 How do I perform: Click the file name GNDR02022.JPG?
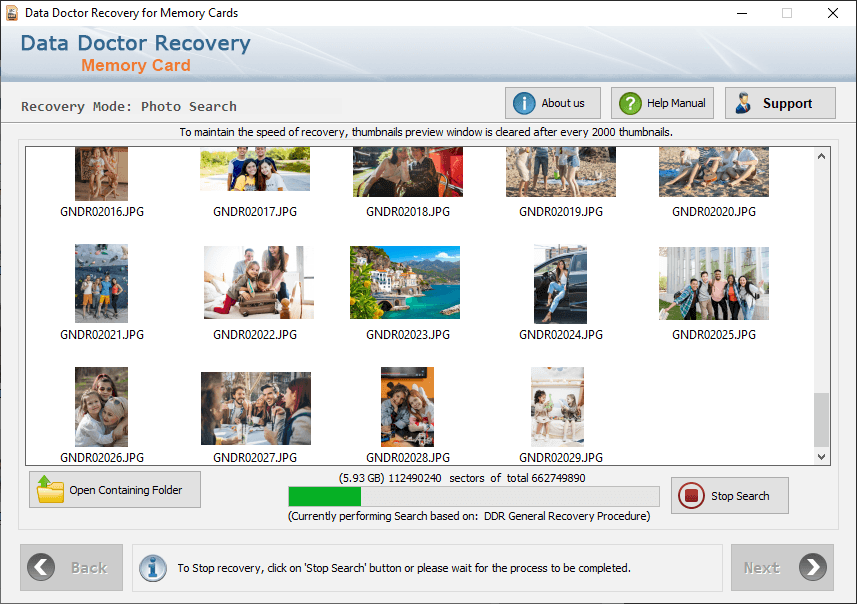coord(255,335)
